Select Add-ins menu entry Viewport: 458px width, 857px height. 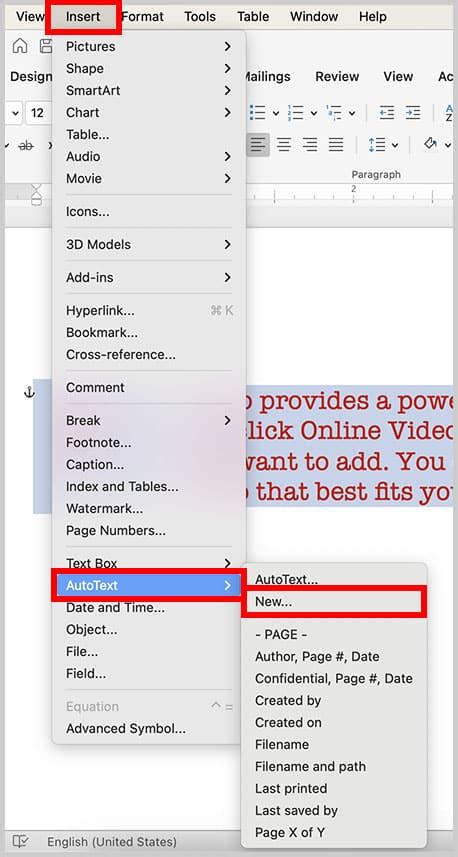(x=149, y=277)
